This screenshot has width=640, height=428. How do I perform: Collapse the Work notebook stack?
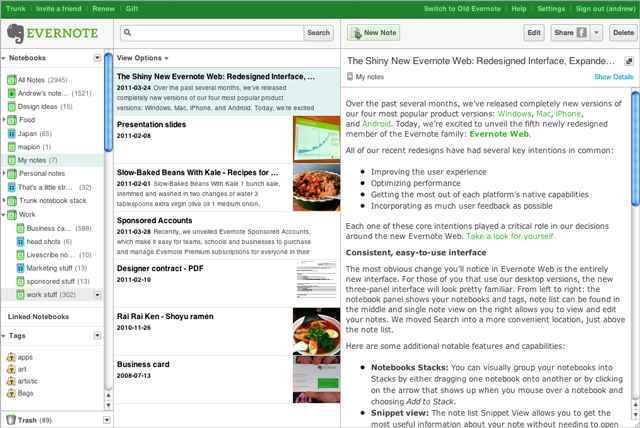(5, 214)
